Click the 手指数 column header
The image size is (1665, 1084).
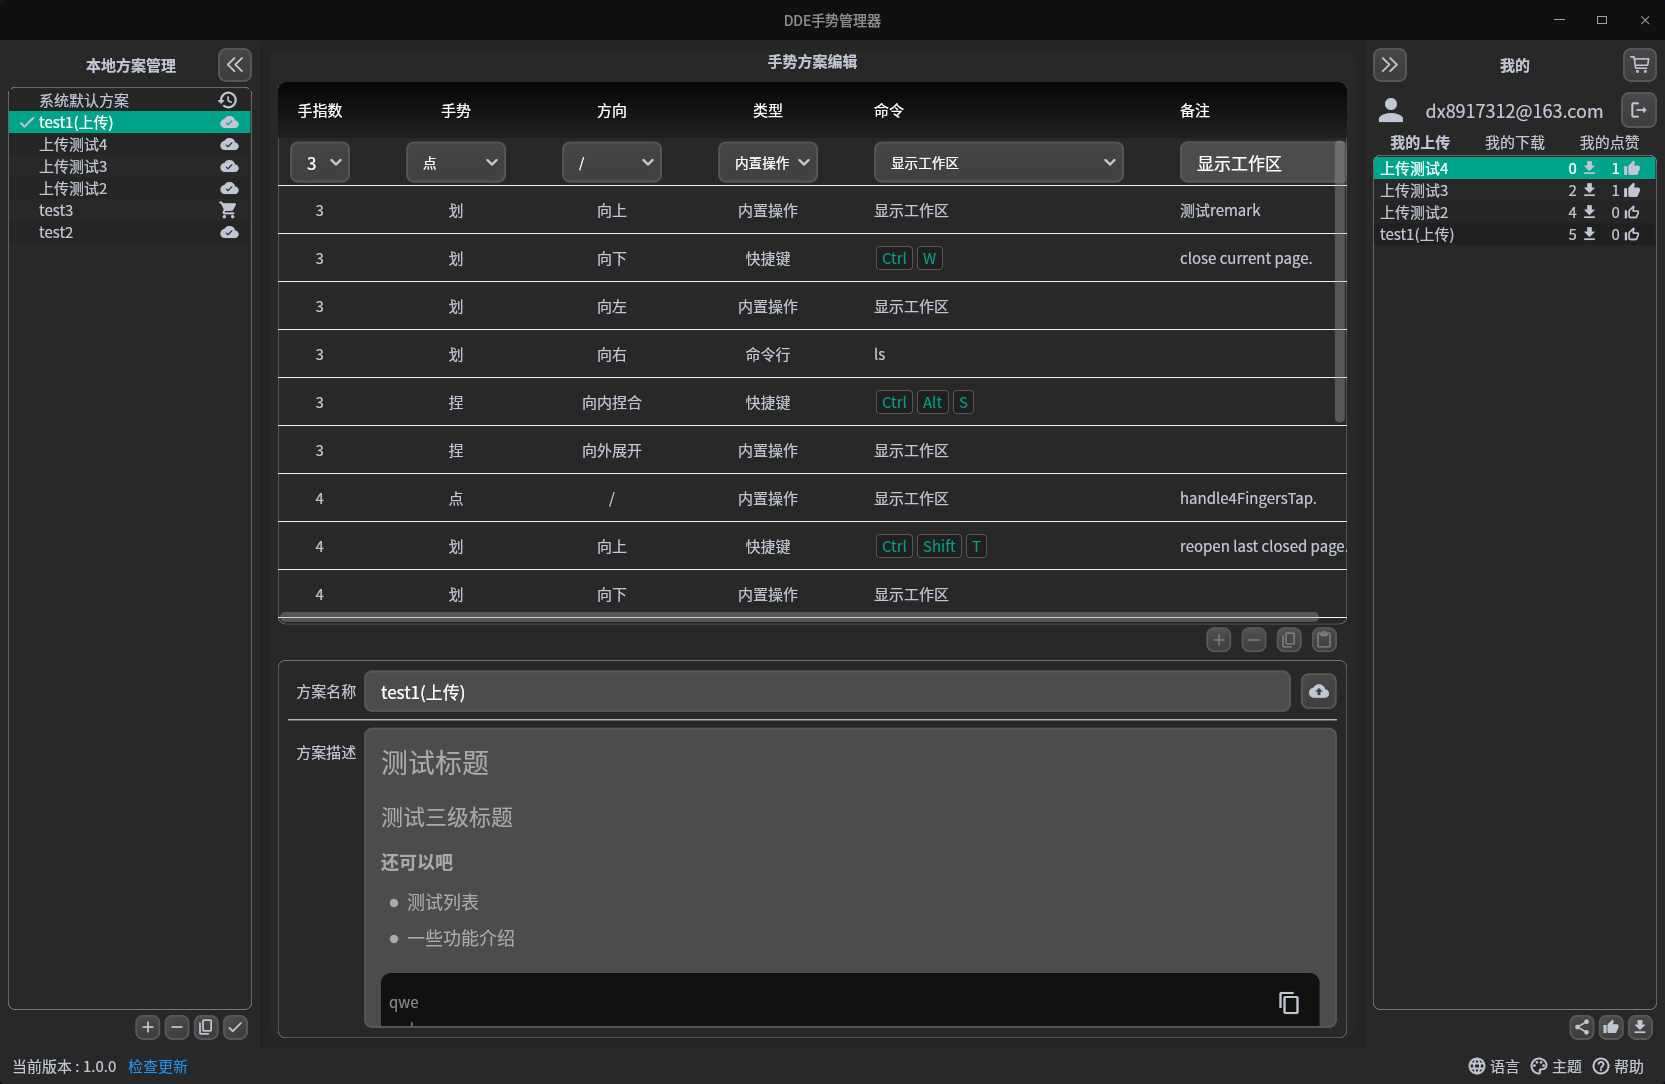(320, 111)
